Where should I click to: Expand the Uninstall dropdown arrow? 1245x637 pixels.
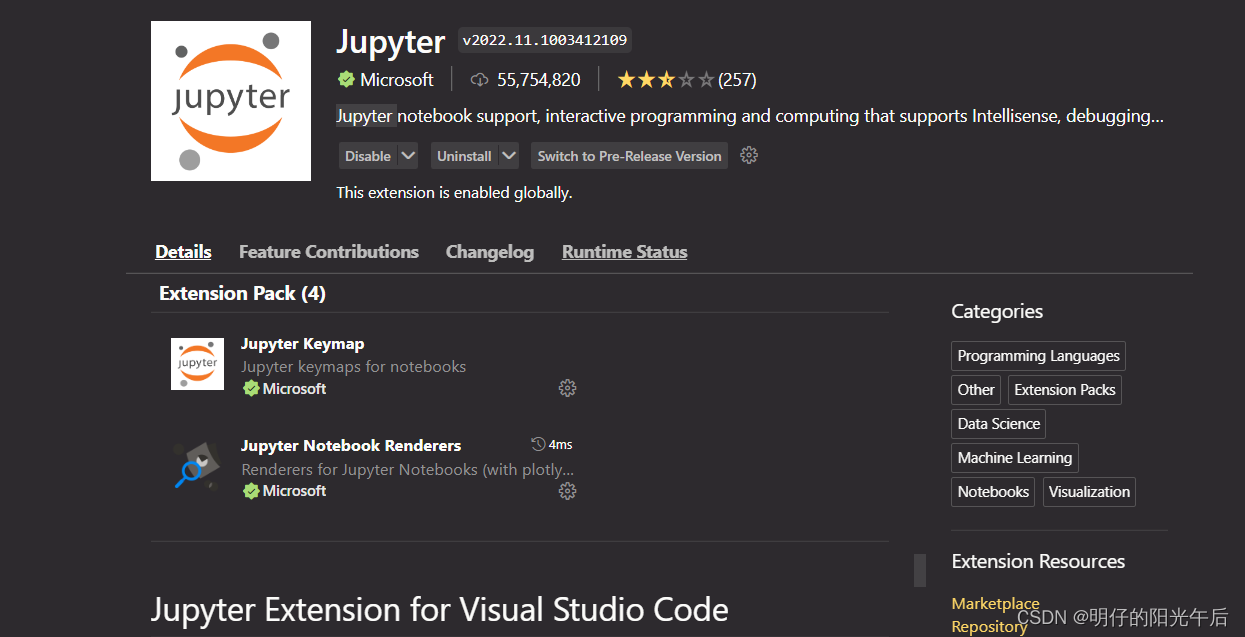[x=509, y=156]
